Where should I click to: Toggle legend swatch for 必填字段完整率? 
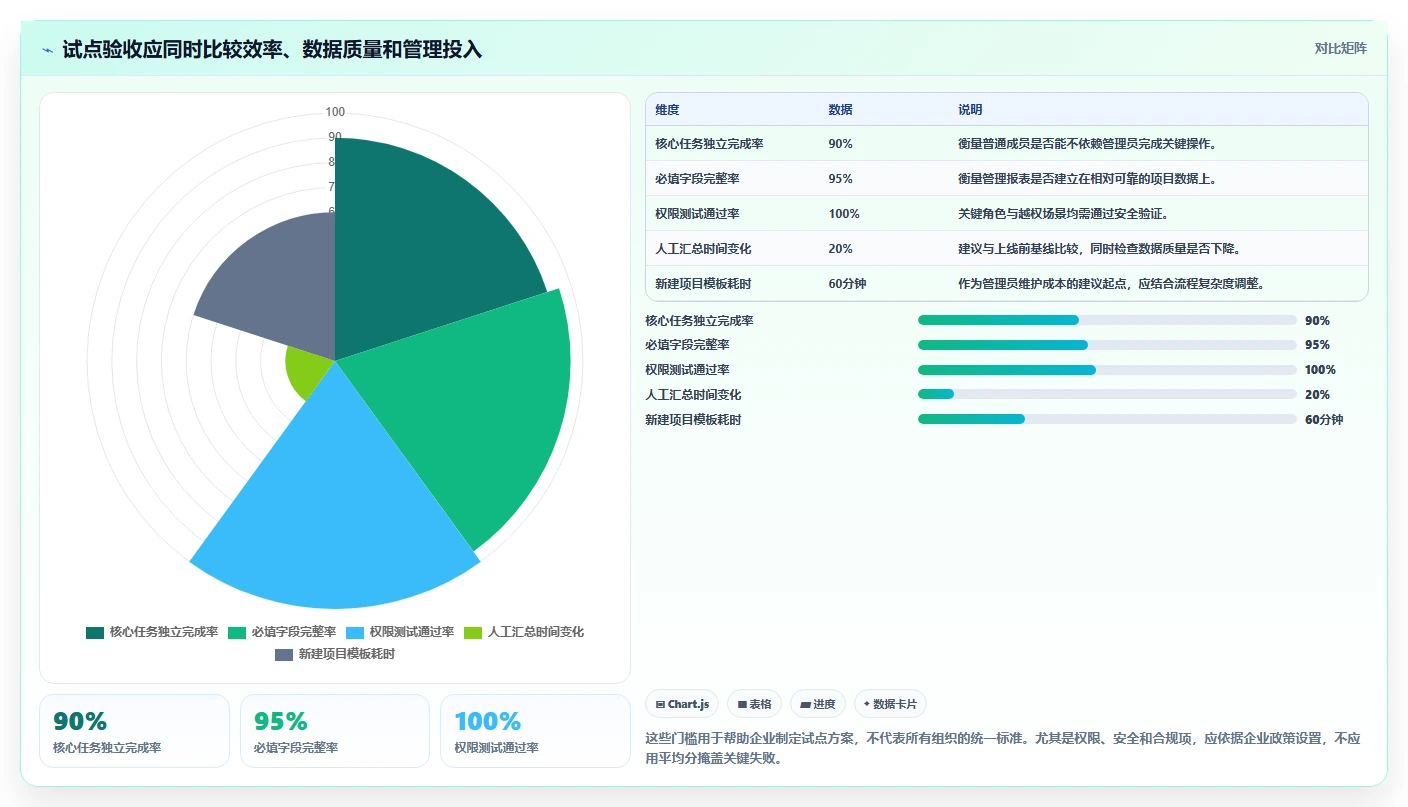(x=237, y=632)
